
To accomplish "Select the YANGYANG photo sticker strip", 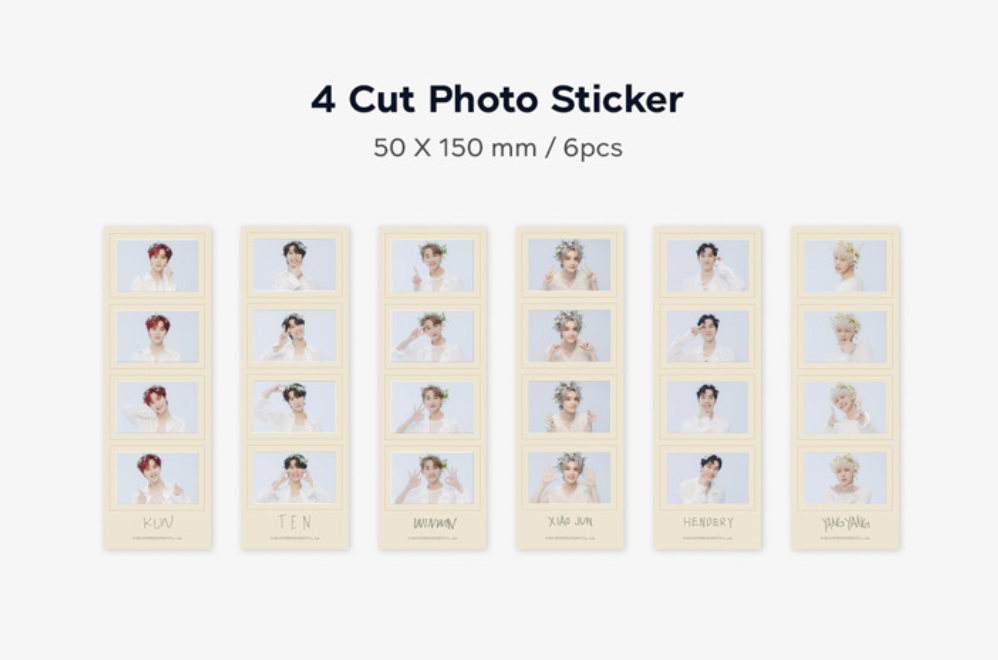I will tap(845, 388).
